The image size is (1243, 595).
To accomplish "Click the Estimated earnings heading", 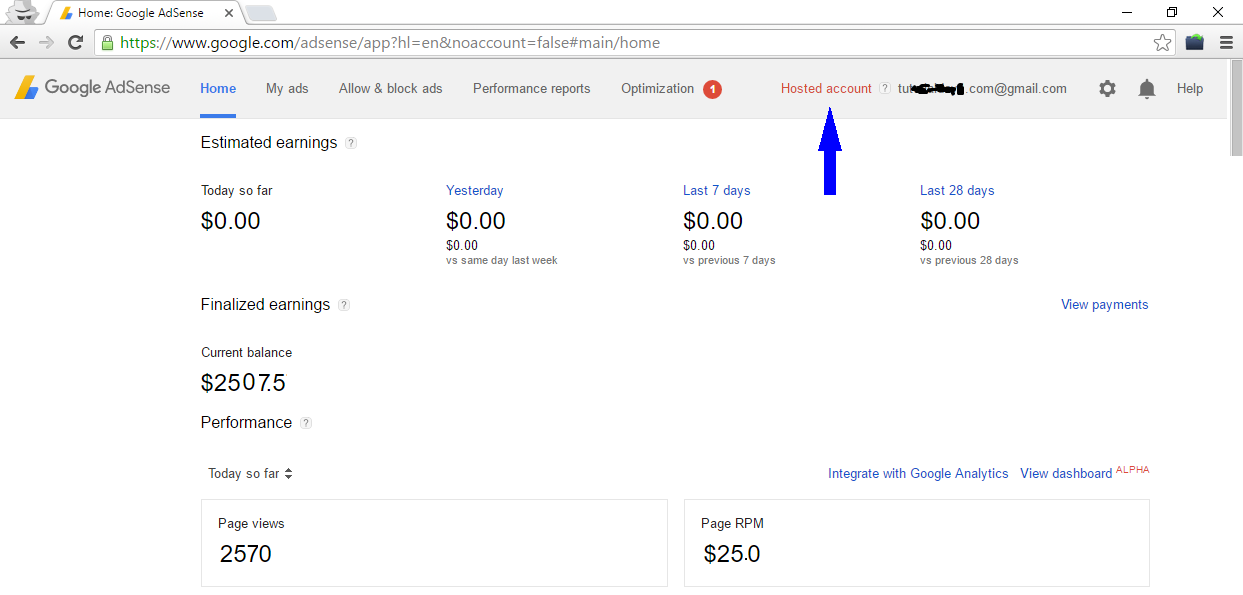I will [269, 143].
